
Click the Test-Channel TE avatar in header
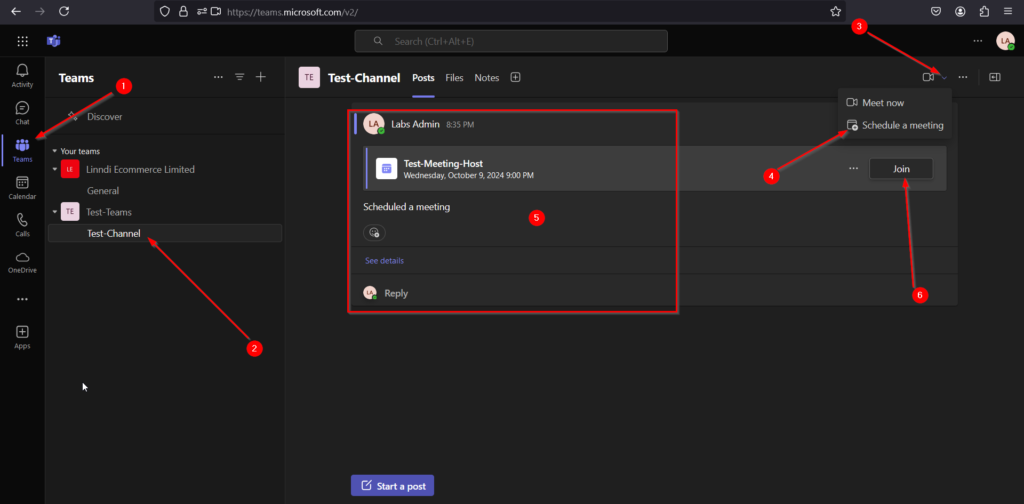click(310, 77)
